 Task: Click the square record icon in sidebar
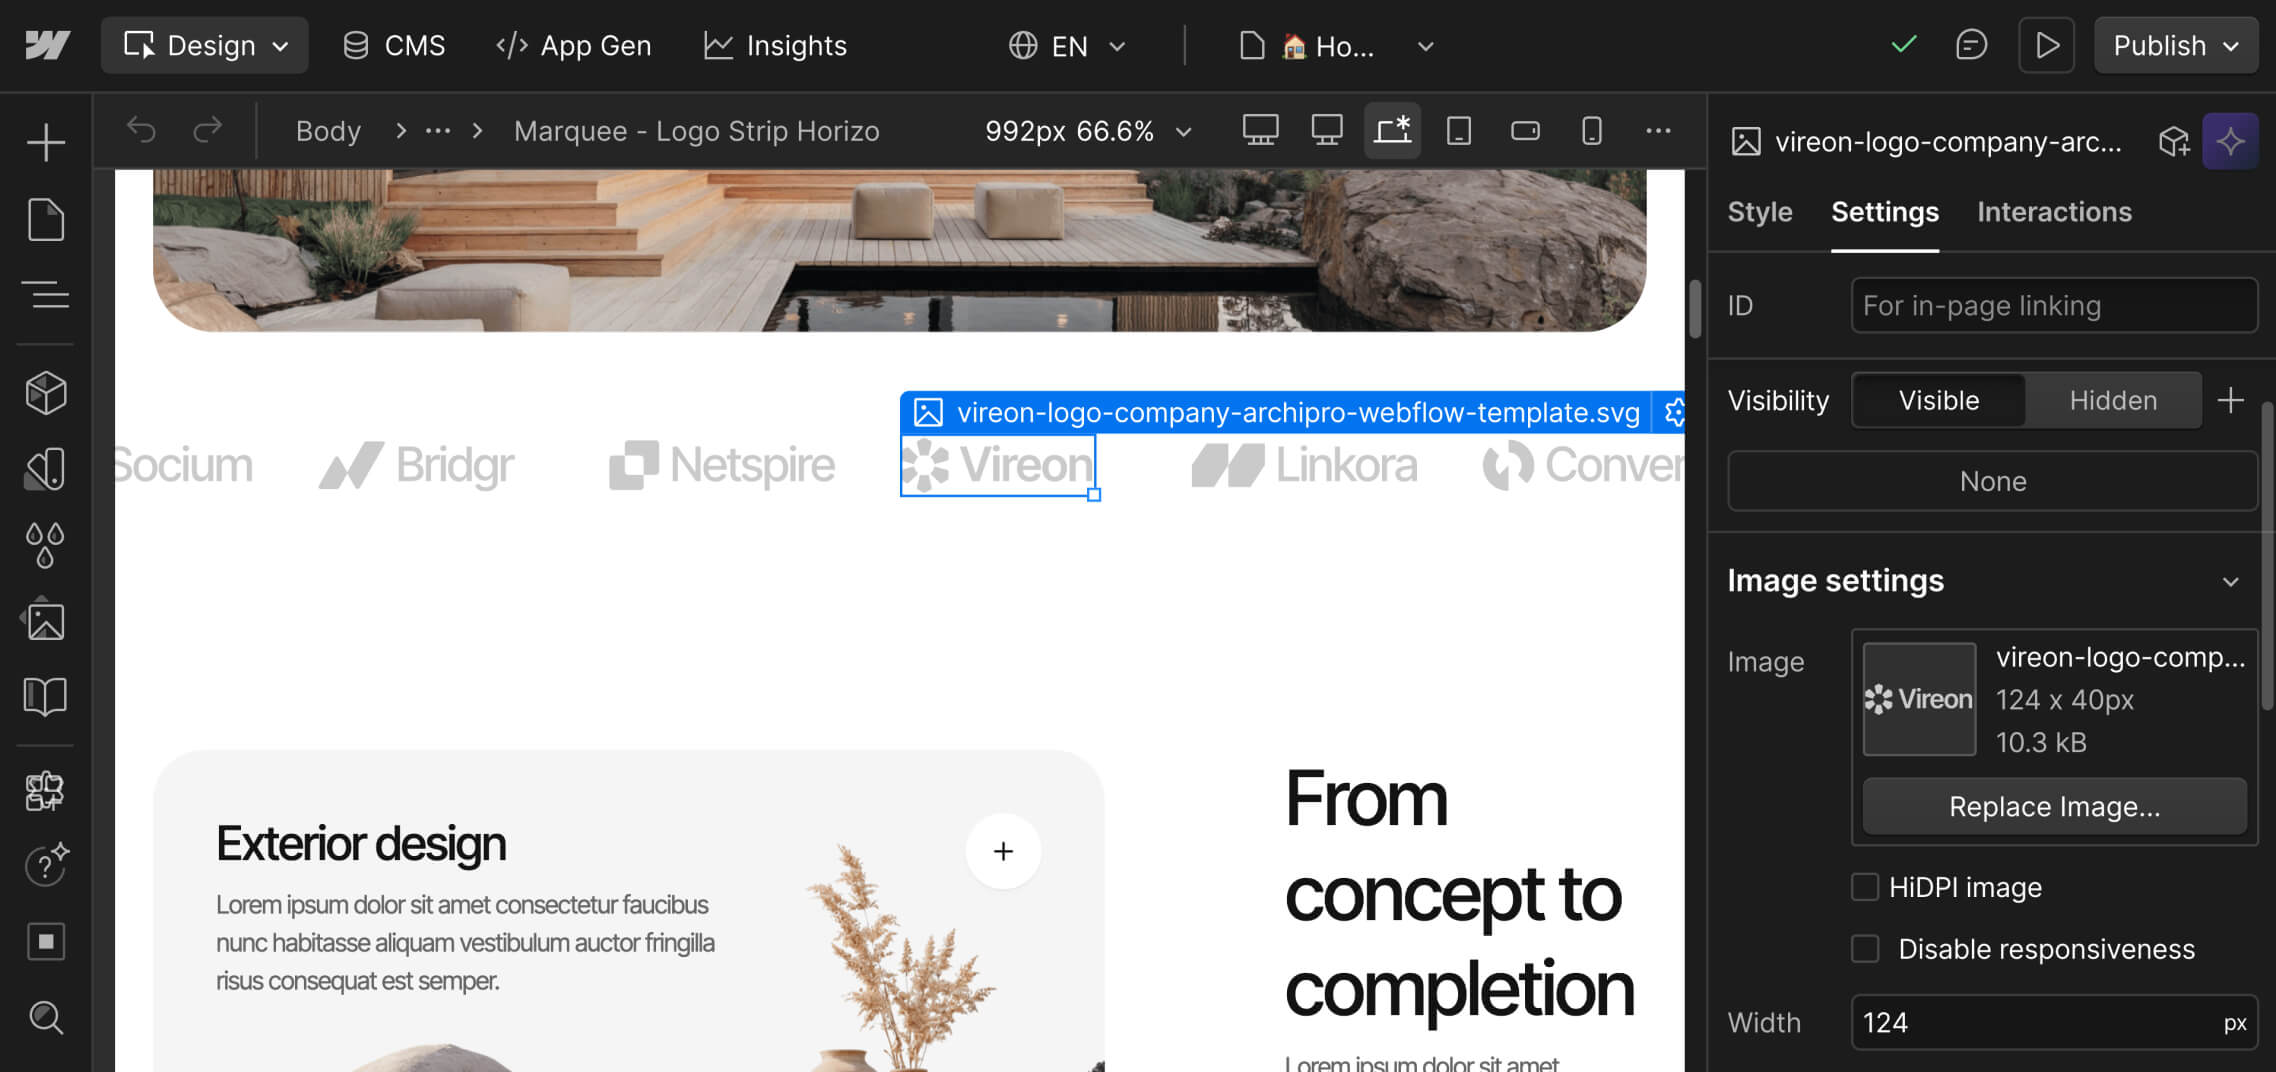[46, 941]
